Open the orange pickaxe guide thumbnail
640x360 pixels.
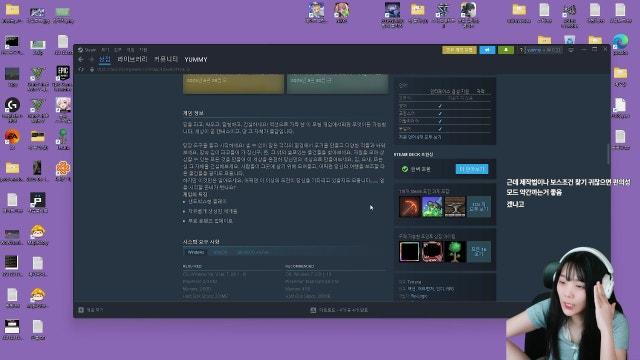click(409, 207)
